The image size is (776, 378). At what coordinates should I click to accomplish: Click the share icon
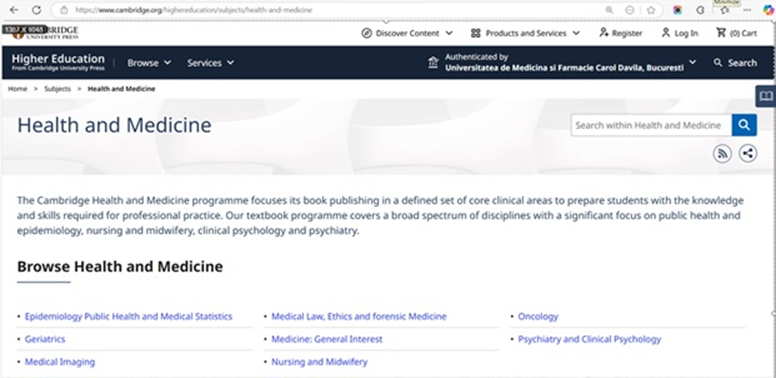coord(748,153)
